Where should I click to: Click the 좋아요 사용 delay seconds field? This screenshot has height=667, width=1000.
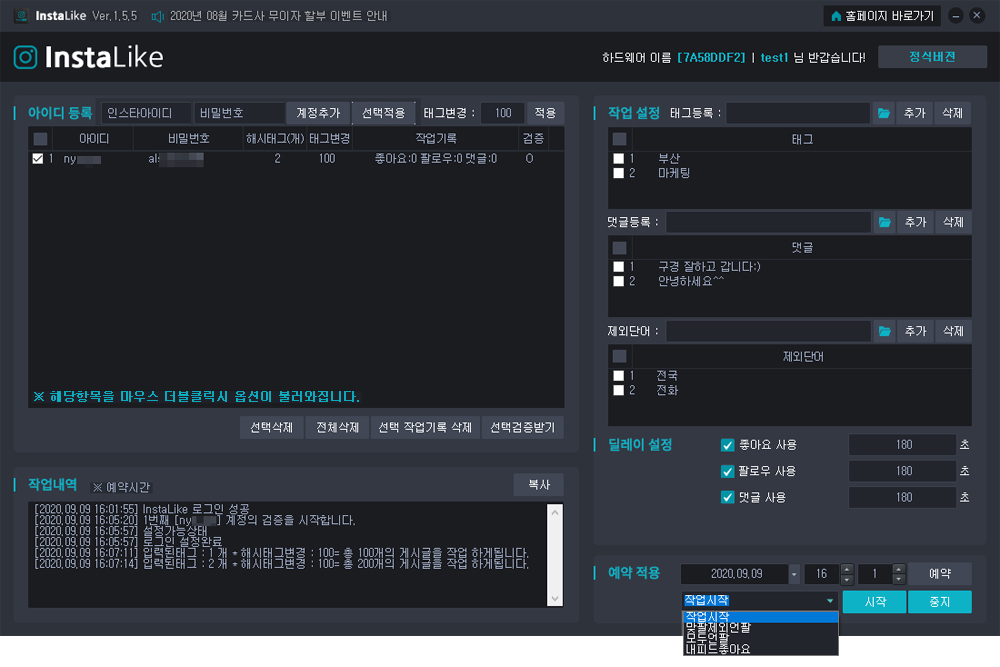(902, 445)
